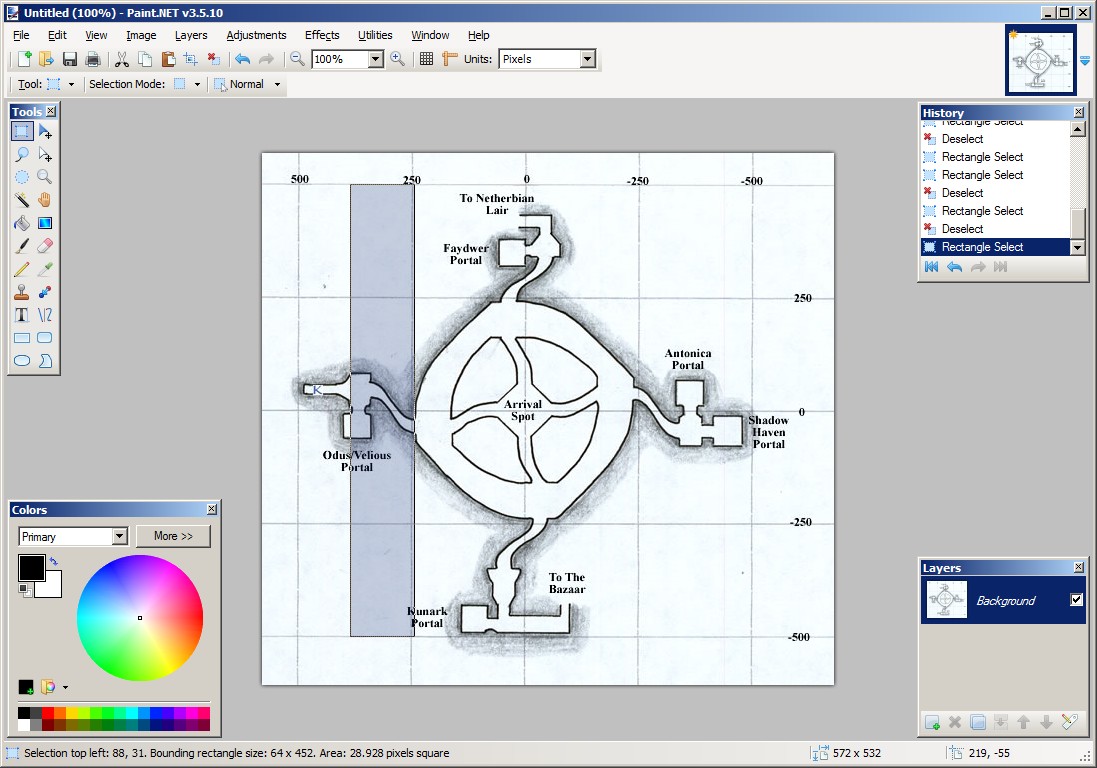The width and height of the screenshot is (1097, 768).
Task: Open the color palette options arrow
Action: click(65, 688)
